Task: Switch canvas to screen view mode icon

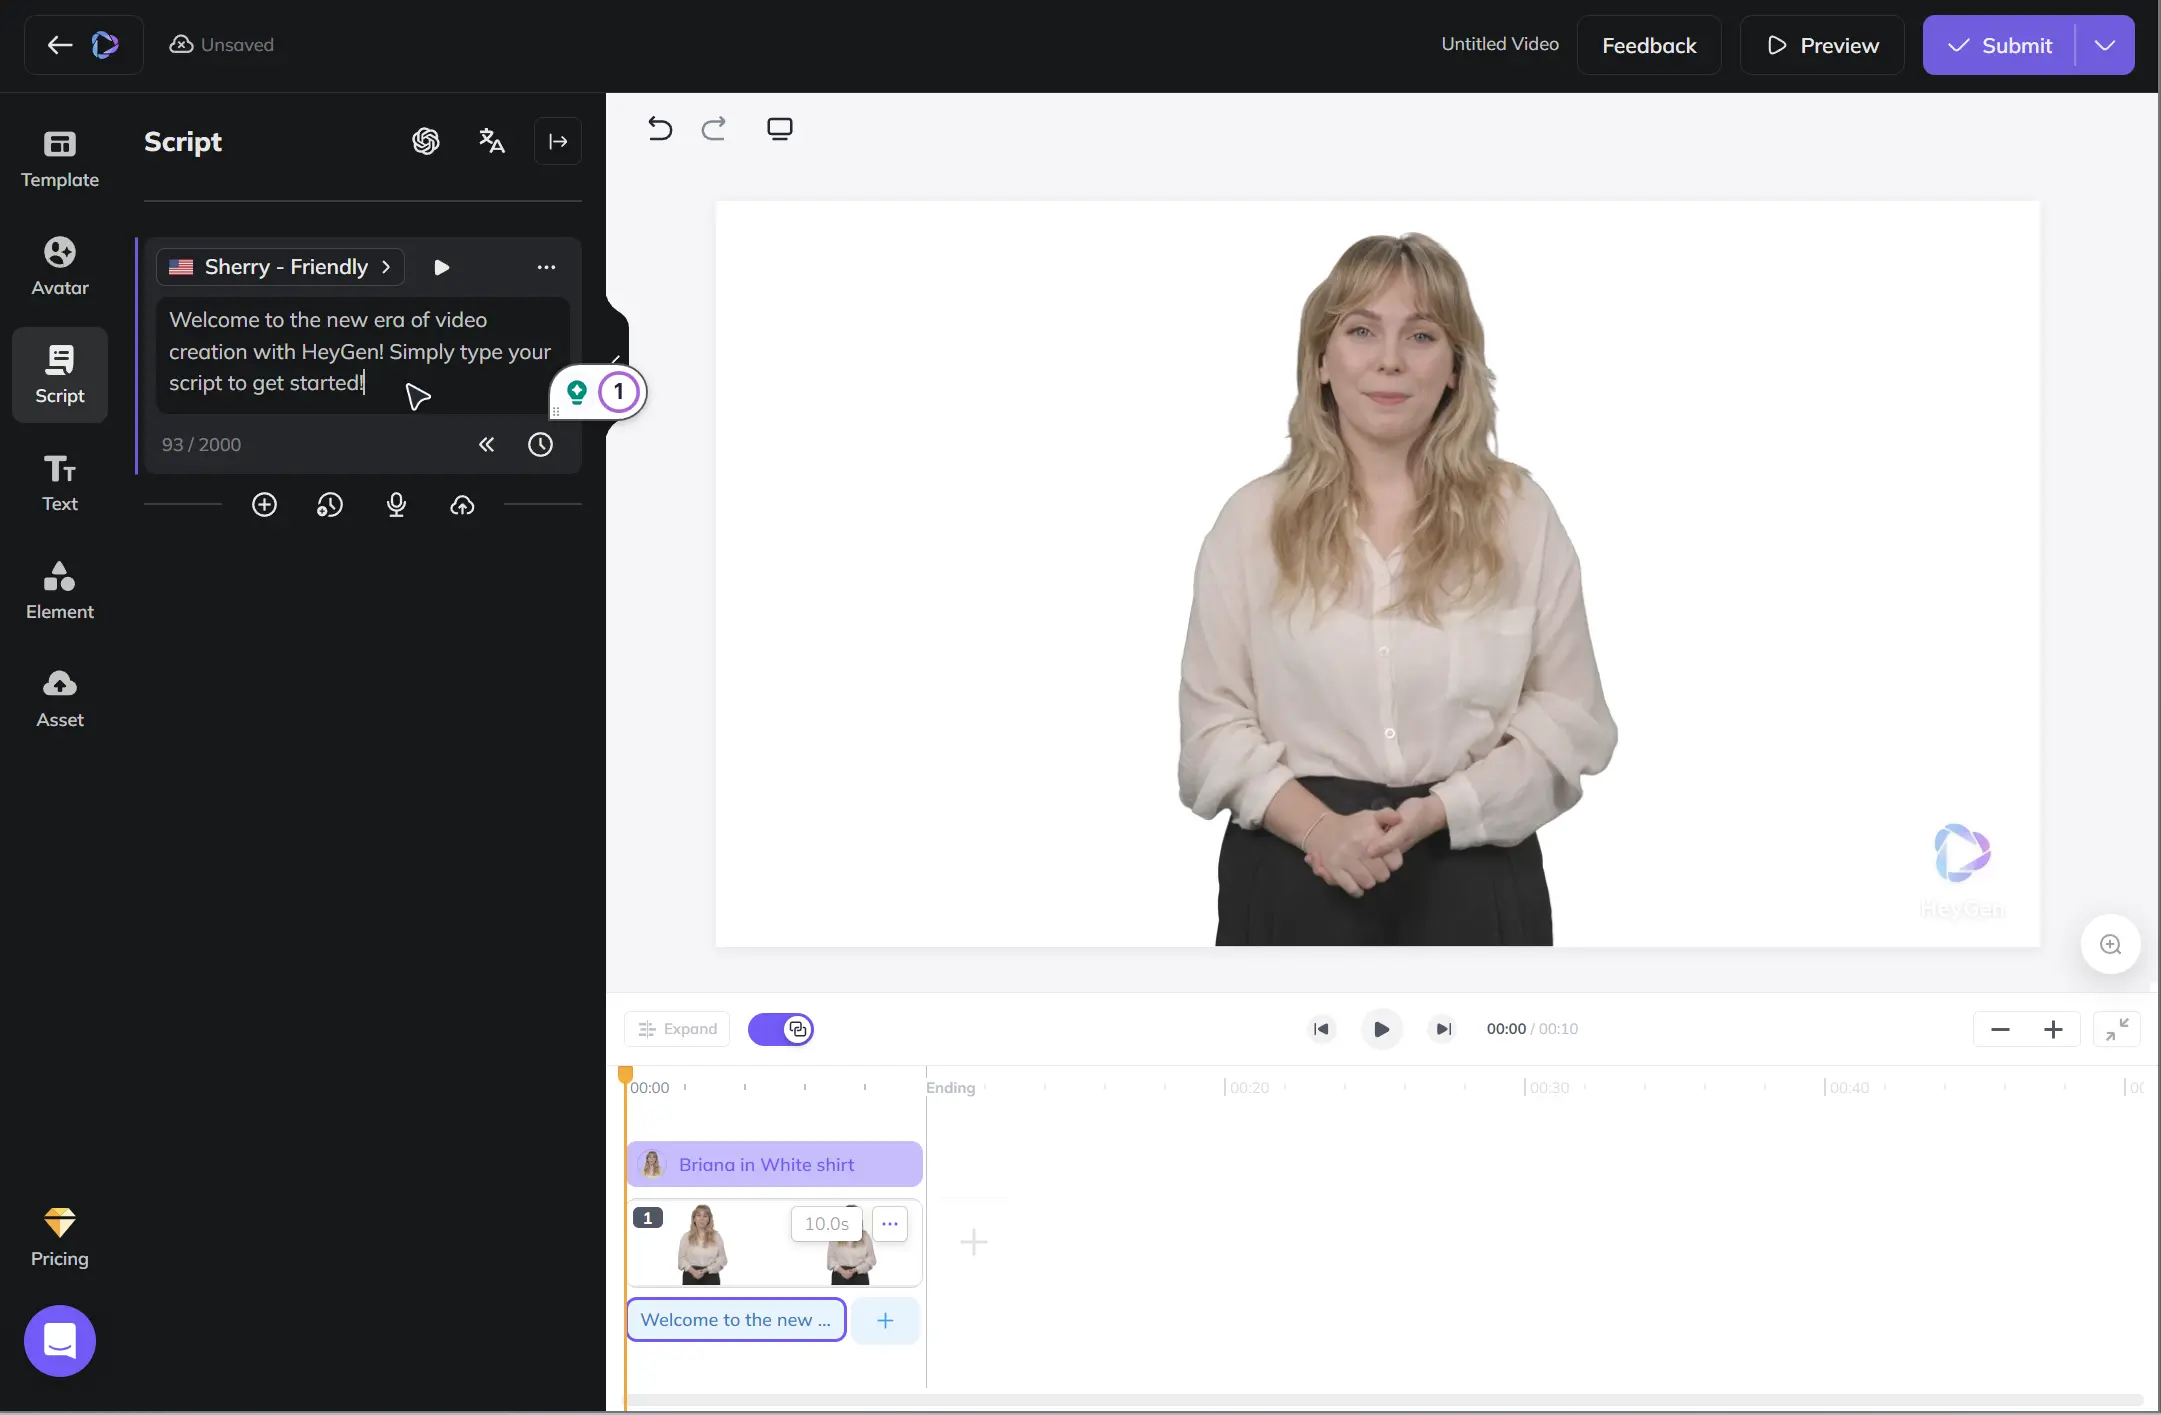Action: [x=779, y=128]
